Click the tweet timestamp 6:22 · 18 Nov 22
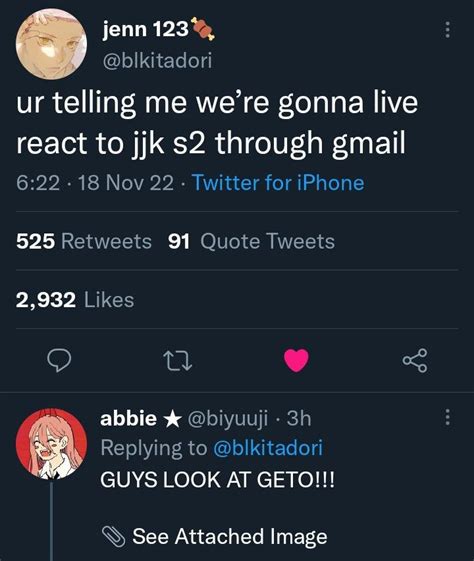Screen dimensions: 474x561 click(x=95, y=183)
